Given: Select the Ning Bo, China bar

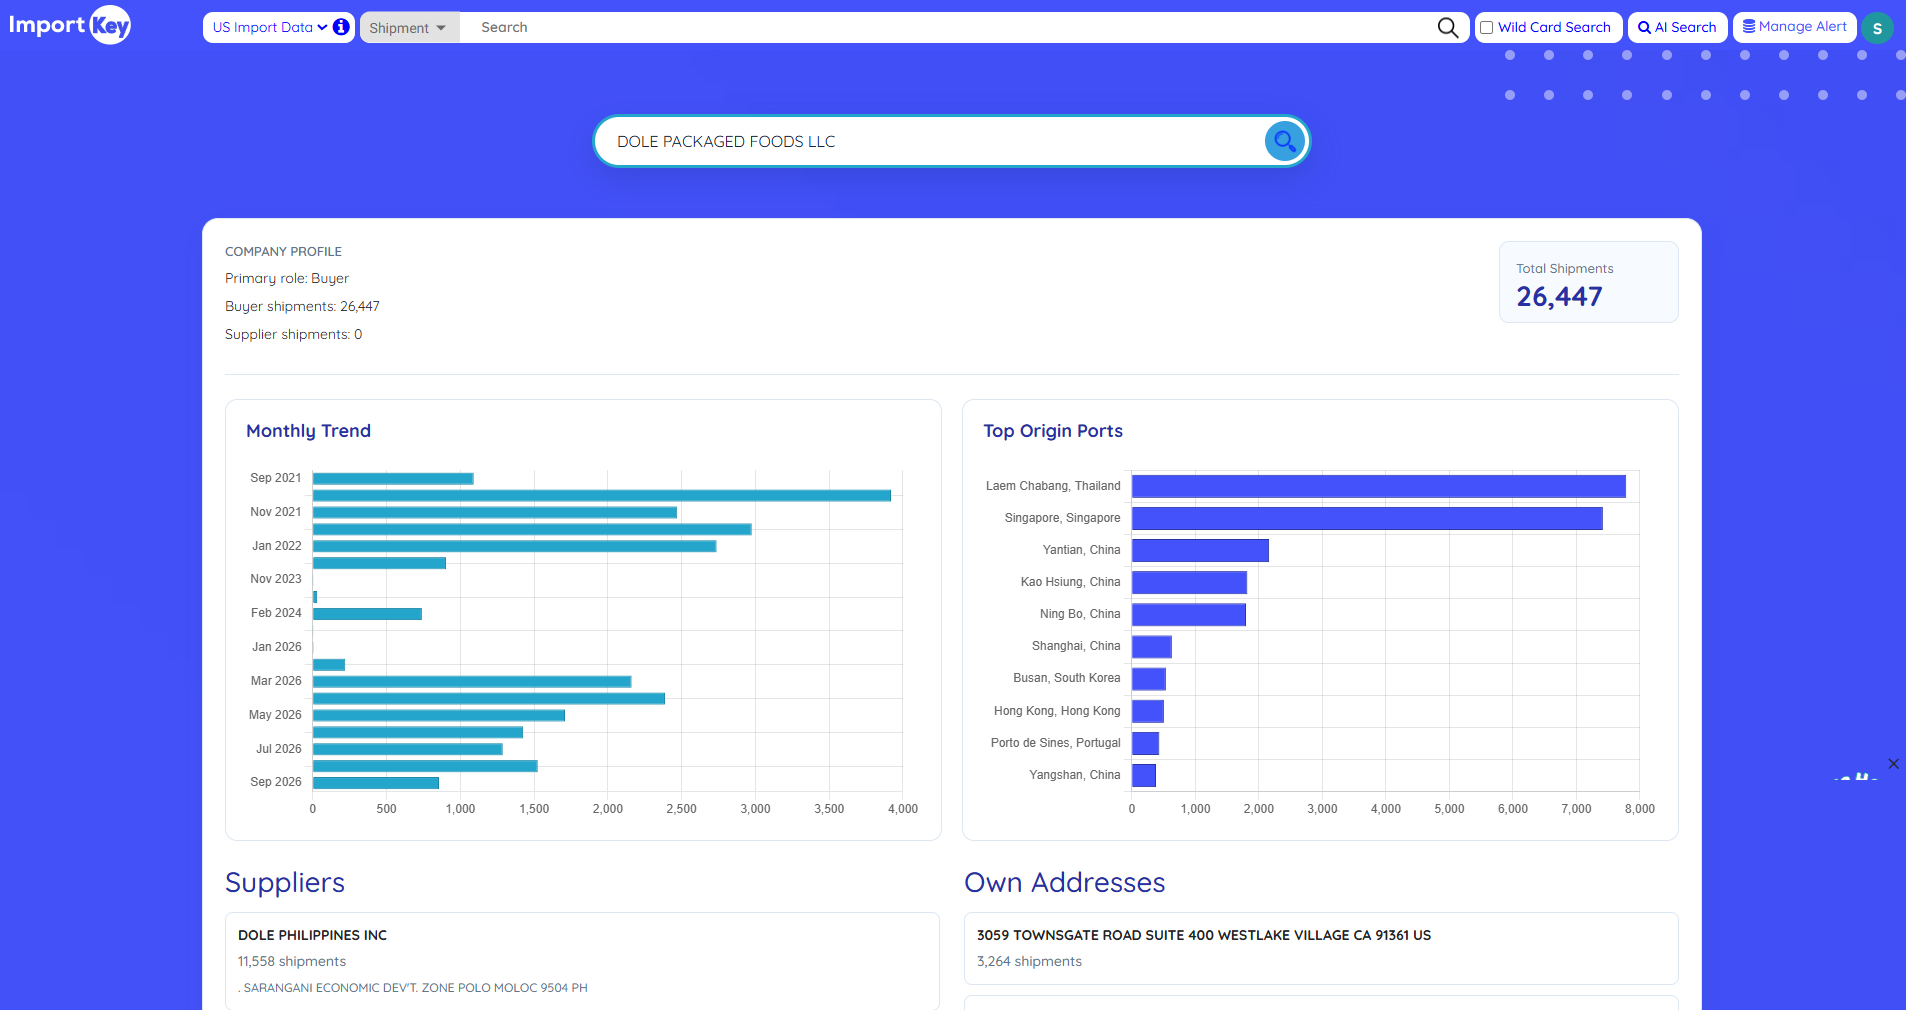Looking at the screenshot, I should point(1188,614).
